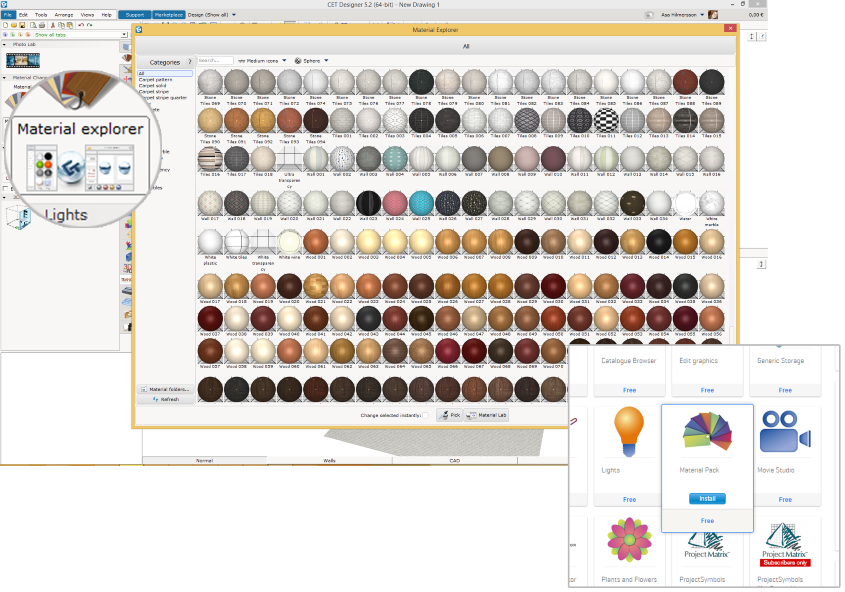Click the Lights lightbulb icon in Marketplace
845x592 pixels.
click(x=629, y=431)
